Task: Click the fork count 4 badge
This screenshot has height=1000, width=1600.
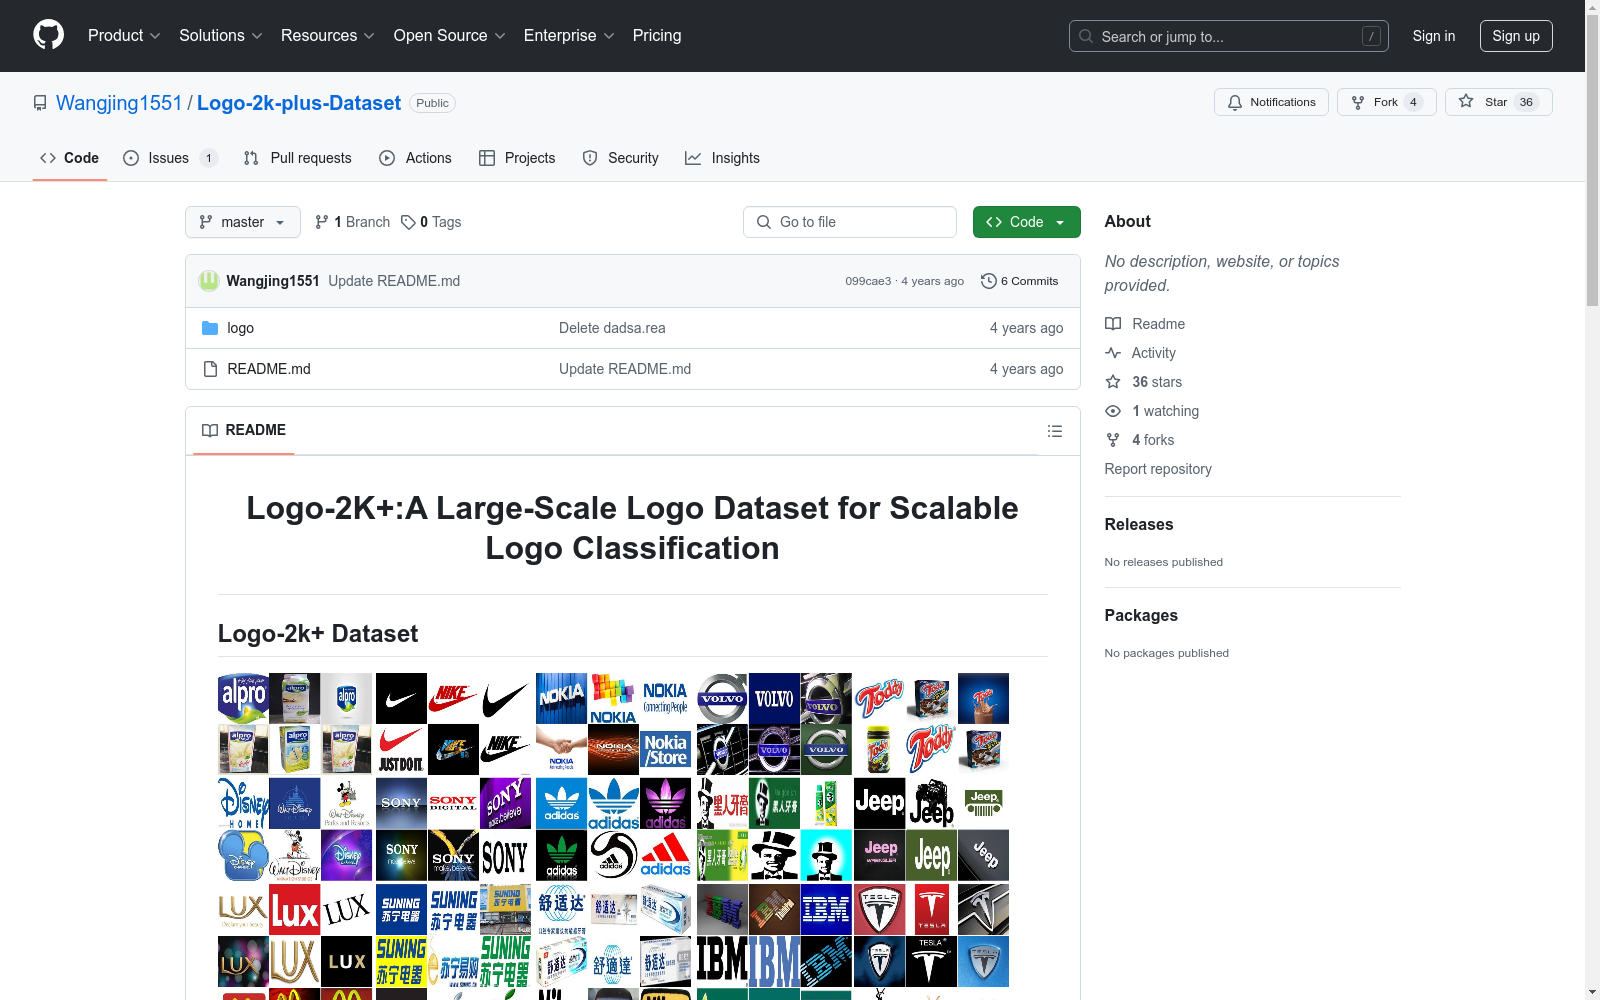Action: pyautogui.click(x=1413, y=102)
